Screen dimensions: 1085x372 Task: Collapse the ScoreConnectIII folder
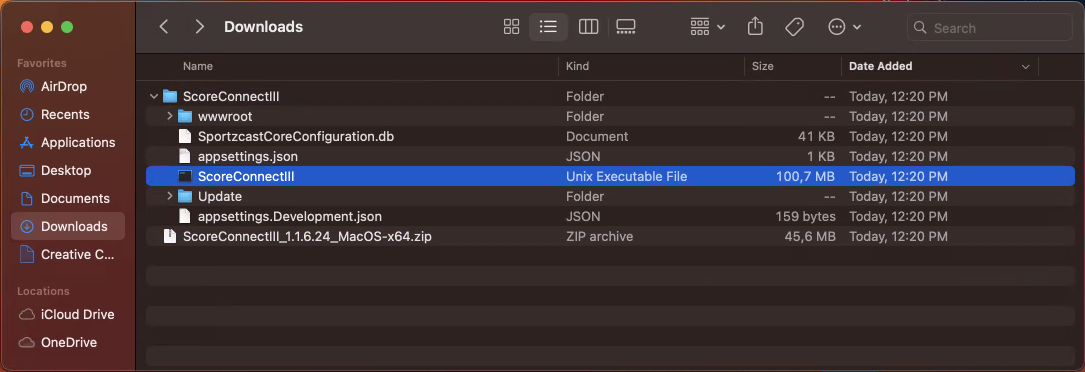point(154,96)
